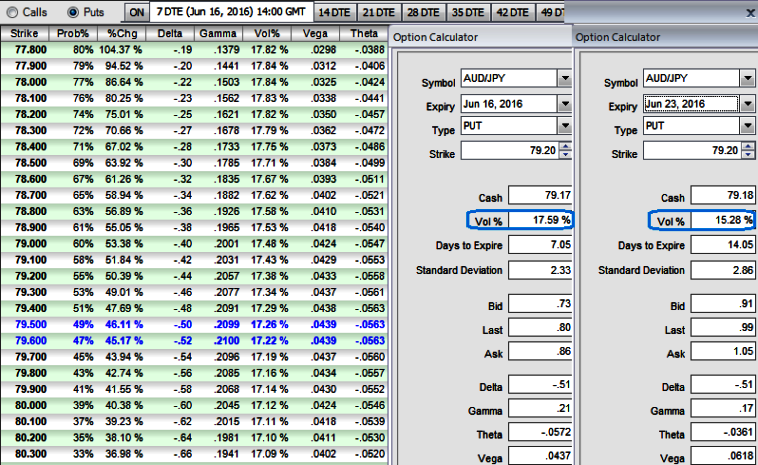This screenshot has width=758, height=465.
Task: Select the Puts radio button
Action: (73, 12)
